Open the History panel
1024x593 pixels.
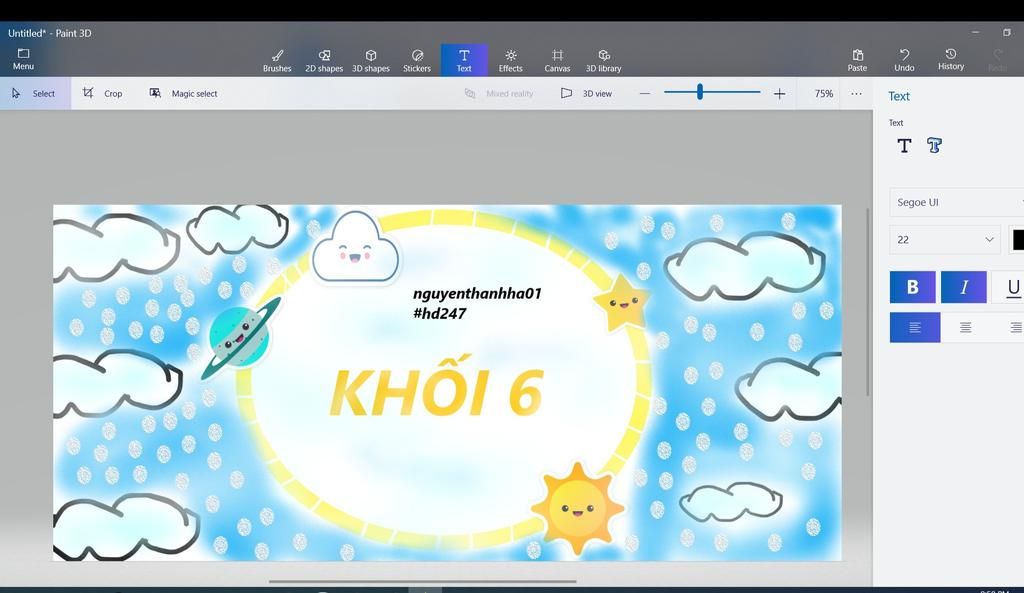(x=951, y=60)
